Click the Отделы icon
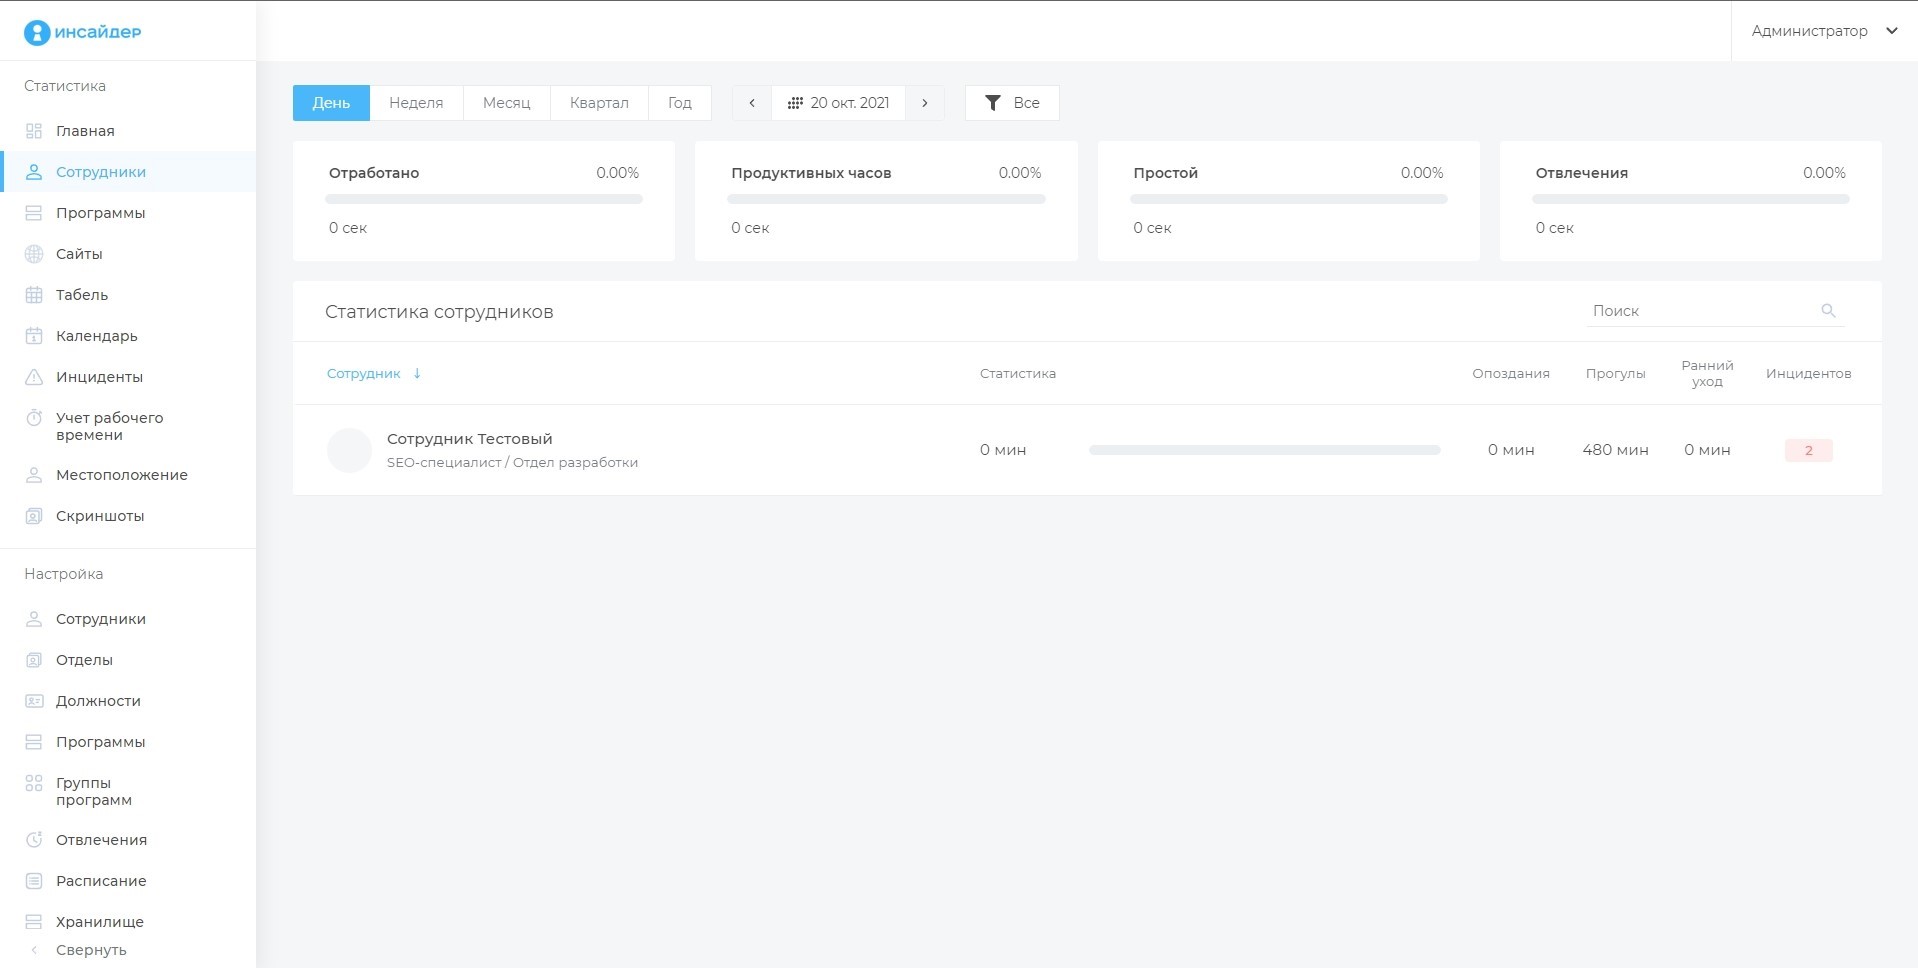 click(x=34, y=660)
